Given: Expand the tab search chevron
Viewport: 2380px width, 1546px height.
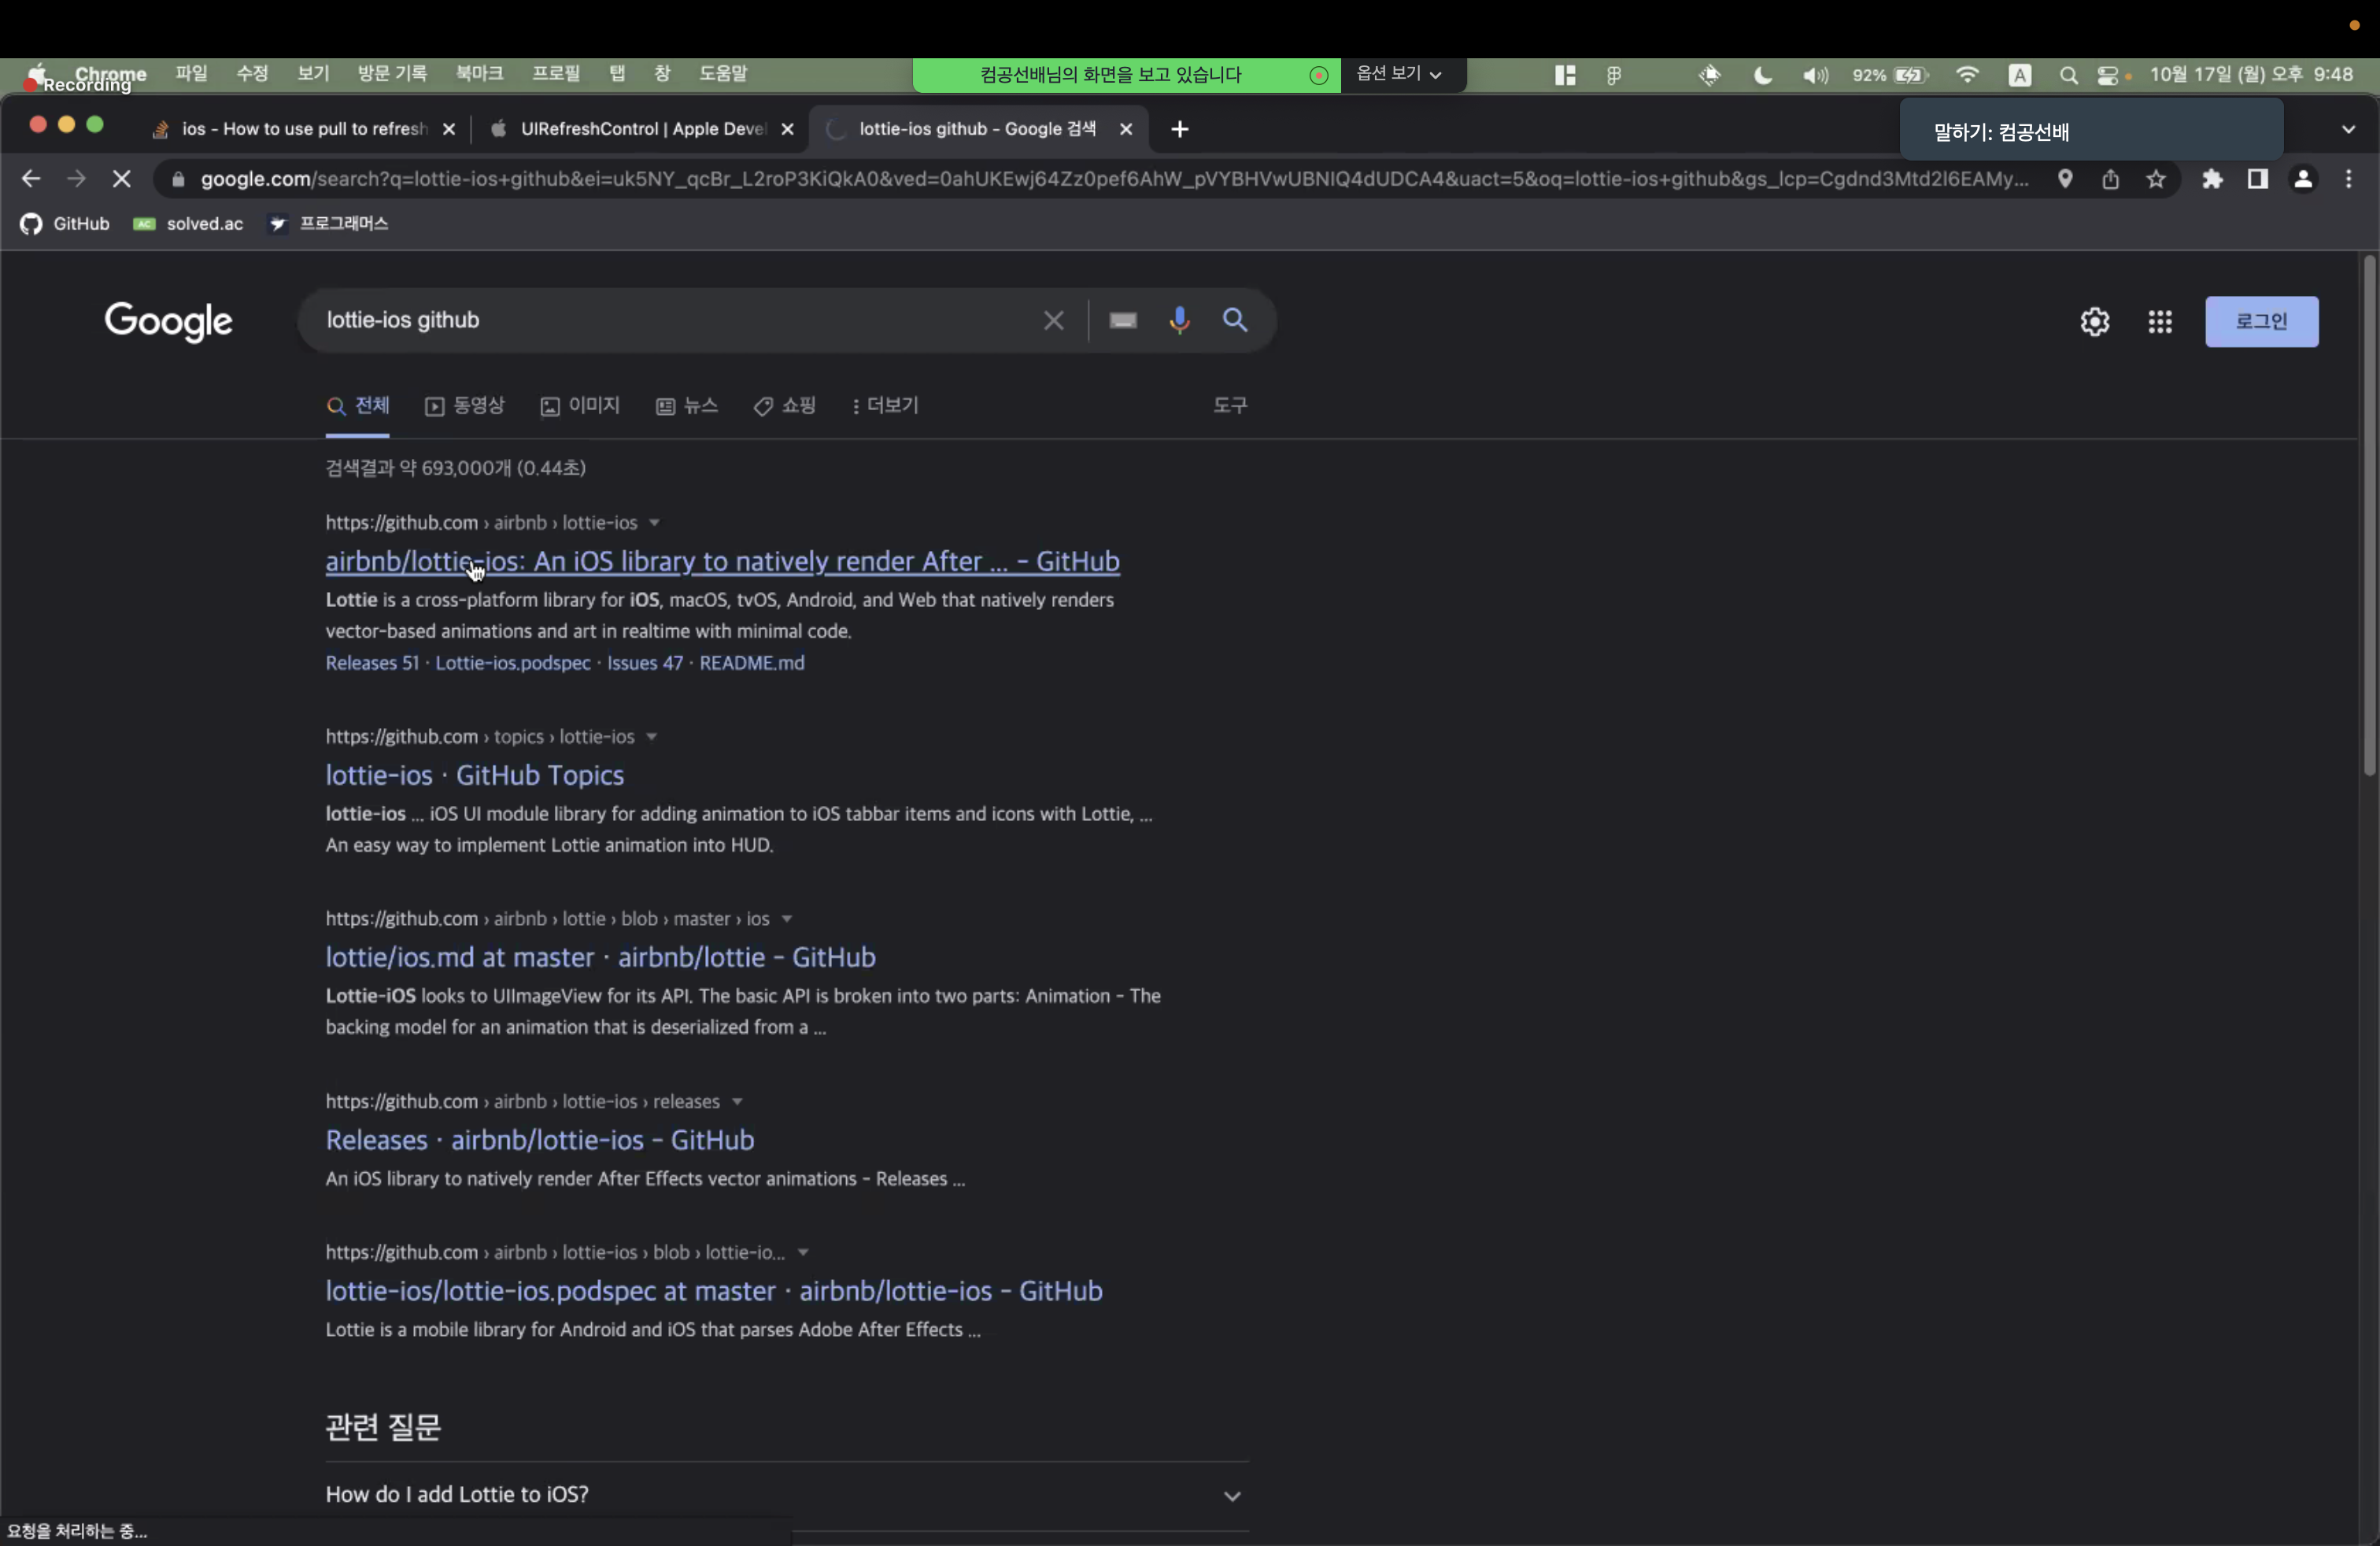Looking at the screenshot, I should click(x=2349, y=129).
